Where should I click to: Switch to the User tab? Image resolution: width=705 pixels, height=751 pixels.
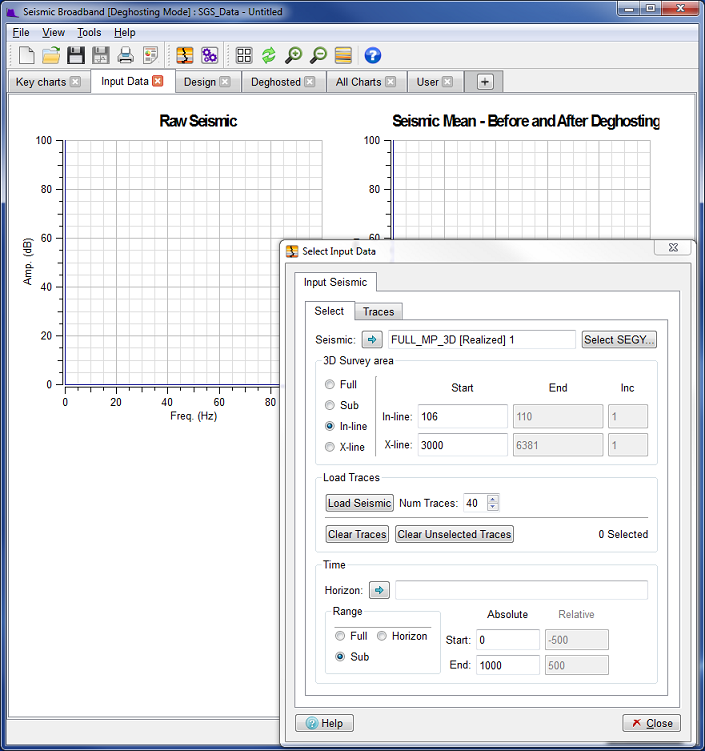coord(428,82)
